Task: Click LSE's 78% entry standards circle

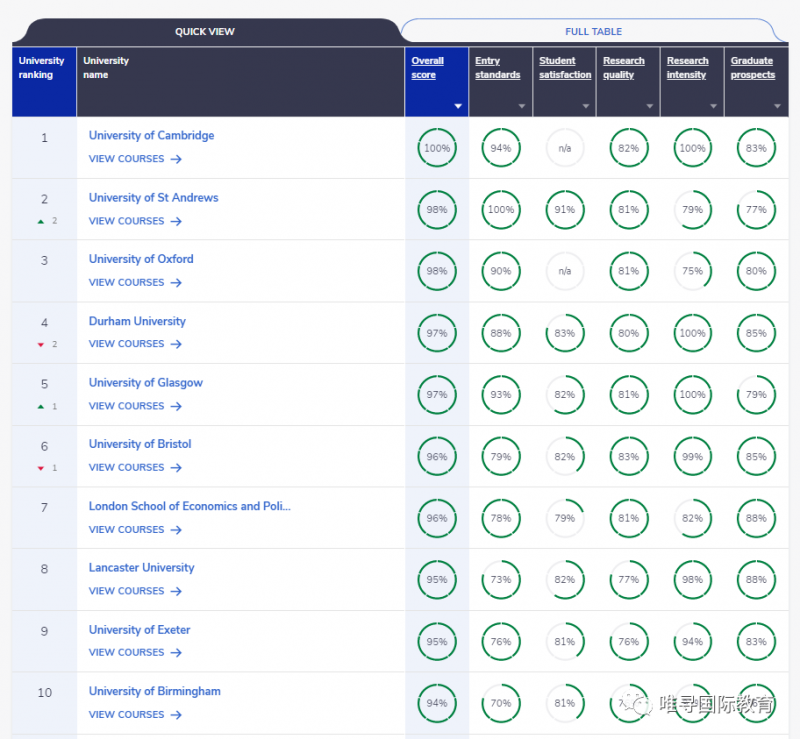Action: coord(501,518)
